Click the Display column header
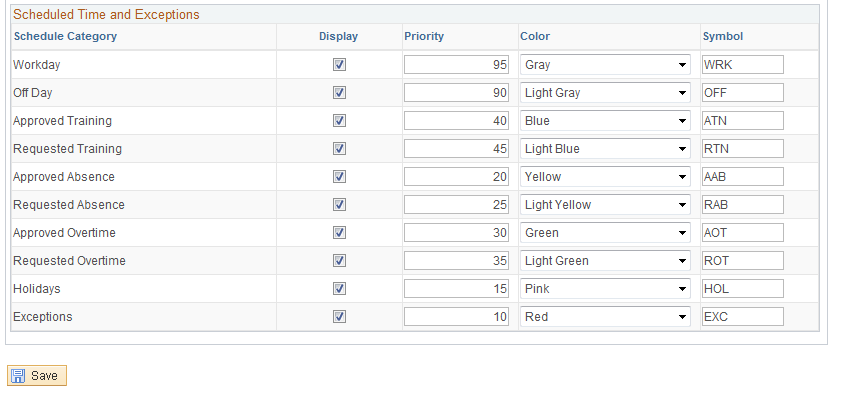Image resolution: width=861 pixels, height=401 pixels. click(x=338, y=37)
